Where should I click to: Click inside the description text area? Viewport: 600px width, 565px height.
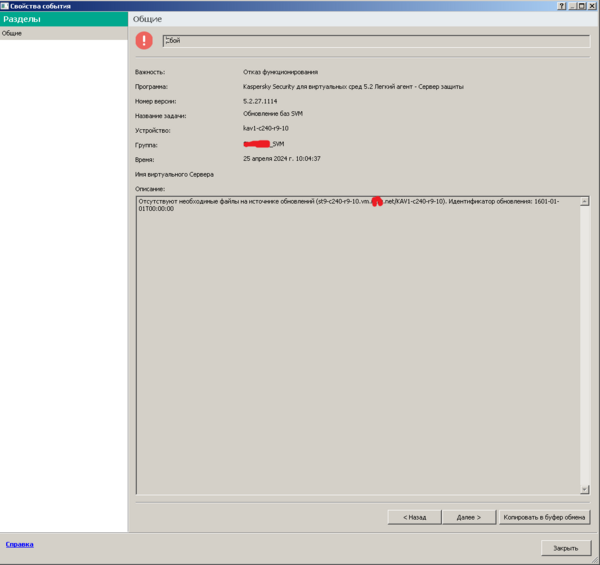(x=358, y=345)
